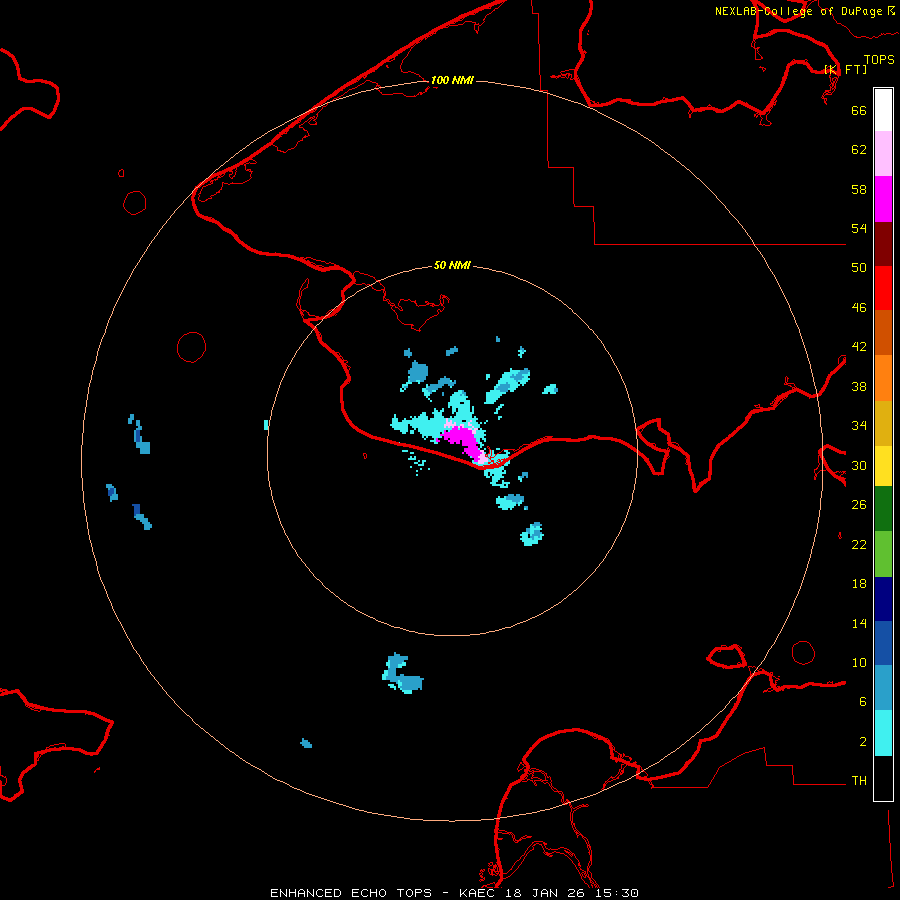
Task: Click the 58 legend scale label
Action: click(x=859, y=189)
